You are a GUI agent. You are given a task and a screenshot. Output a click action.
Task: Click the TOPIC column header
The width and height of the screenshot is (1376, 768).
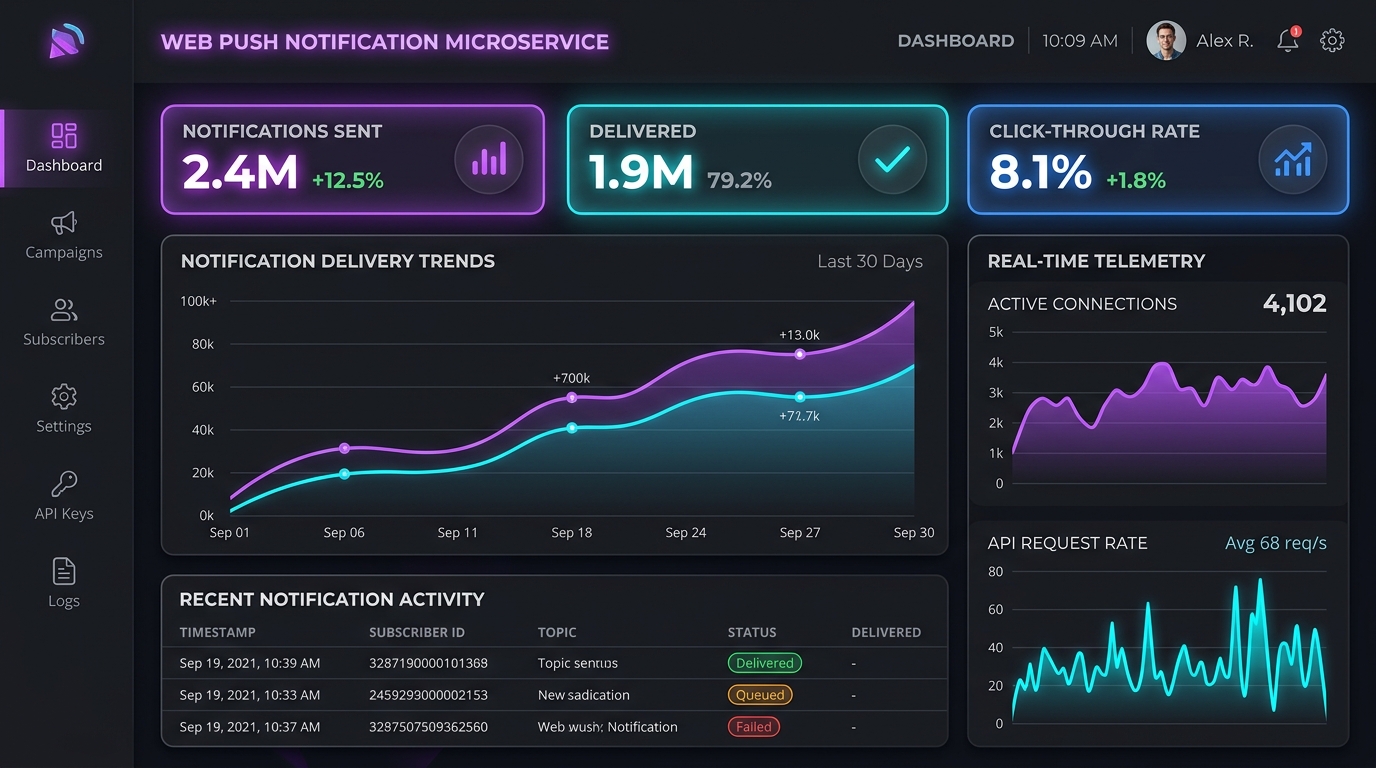pos(557,633)
